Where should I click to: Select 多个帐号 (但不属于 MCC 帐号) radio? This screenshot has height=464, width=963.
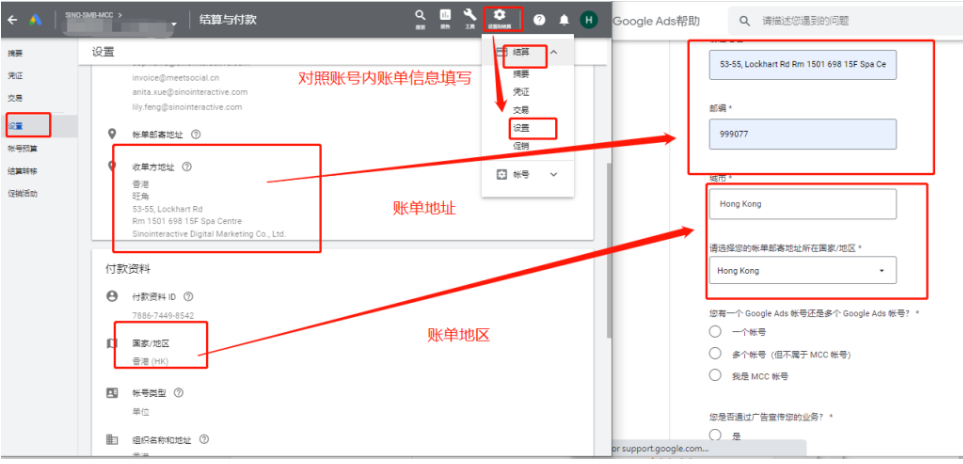[714, 354]
